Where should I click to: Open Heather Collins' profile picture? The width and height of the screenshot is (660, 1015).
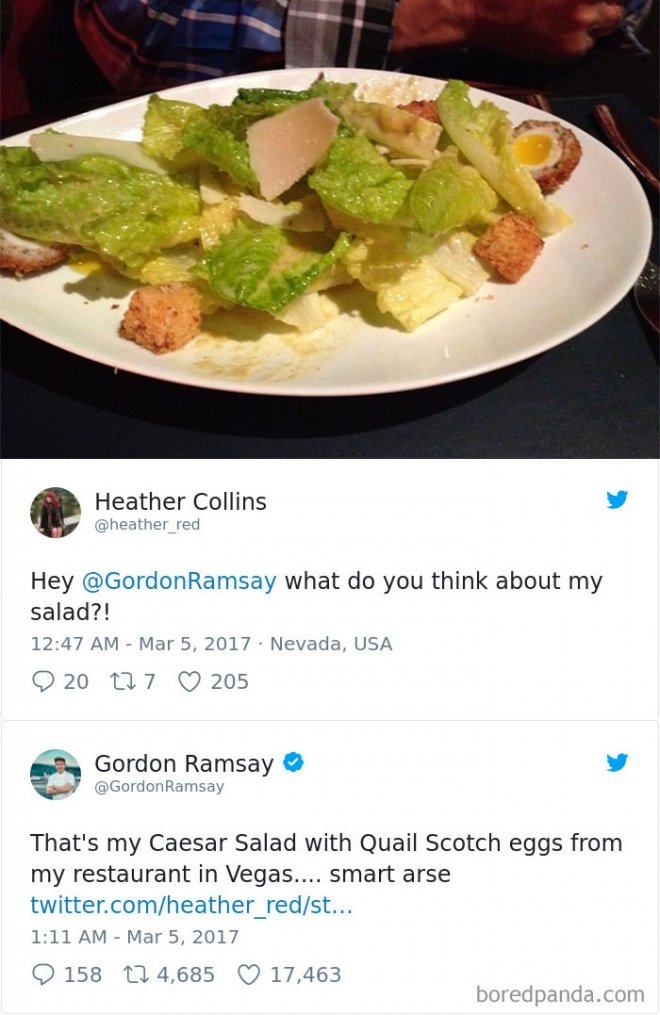coord(56,513)
